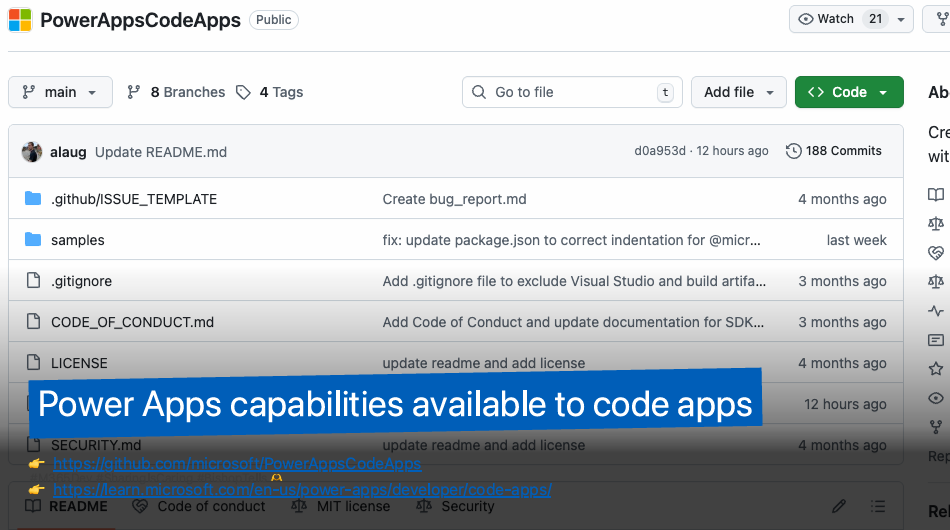
Task: Click the Public visibility badge
Action: [273, 20]
